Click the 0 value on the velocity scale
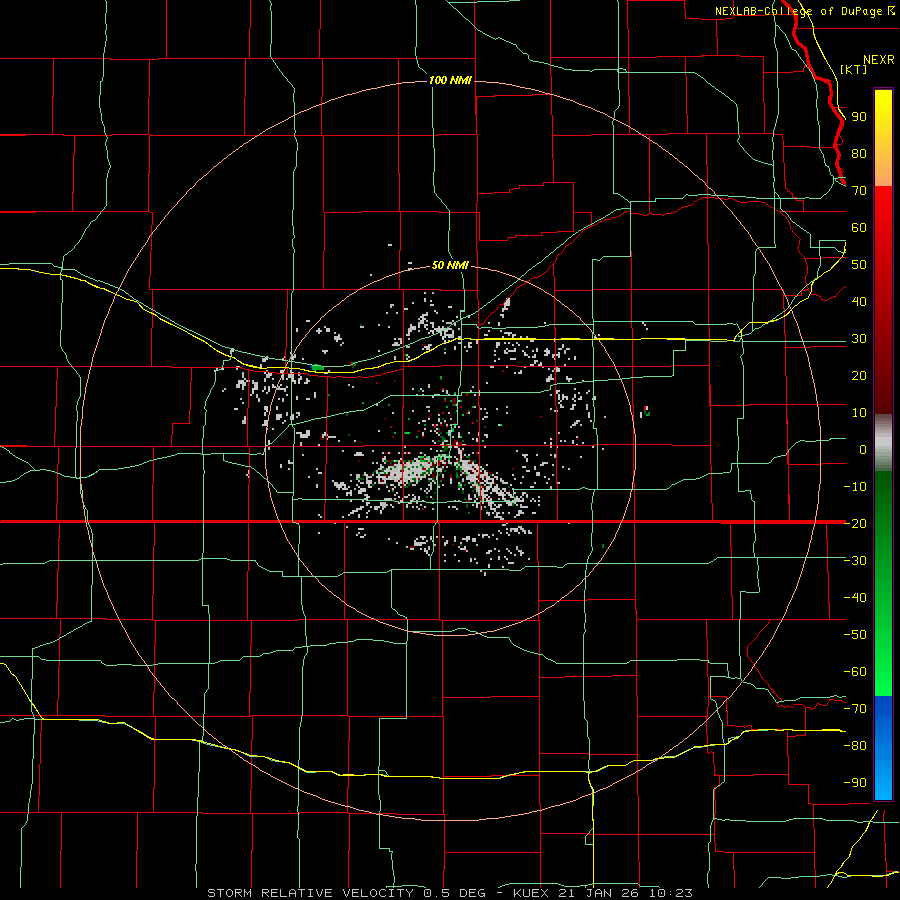The height and width of the screenshot is (900, 900). [863, 449]
